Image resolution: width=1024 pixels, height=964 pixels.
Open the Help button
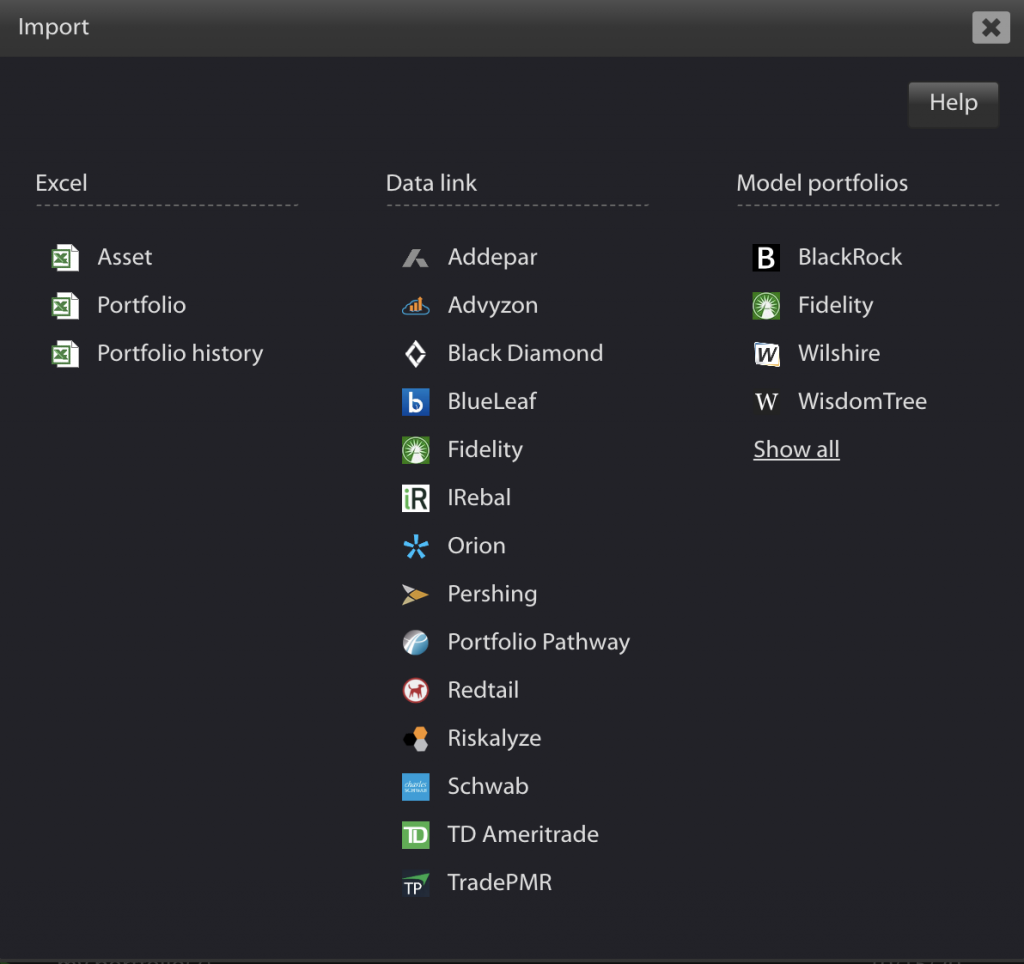[x=953, y=103]
